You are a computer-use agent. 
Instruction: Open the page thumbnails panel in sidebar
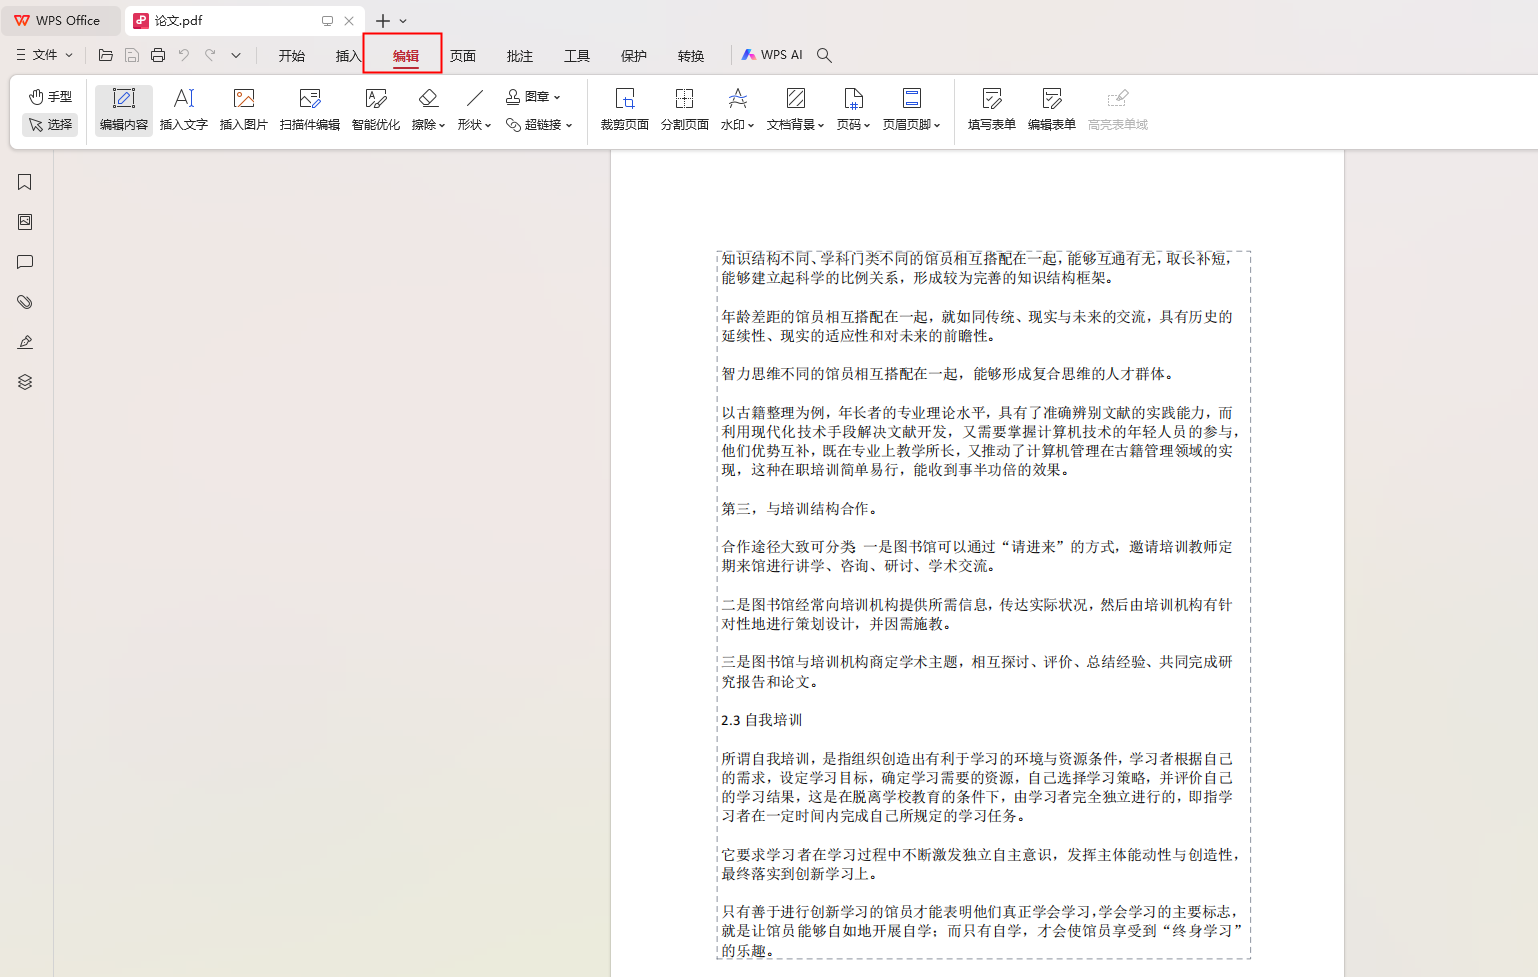25,222
